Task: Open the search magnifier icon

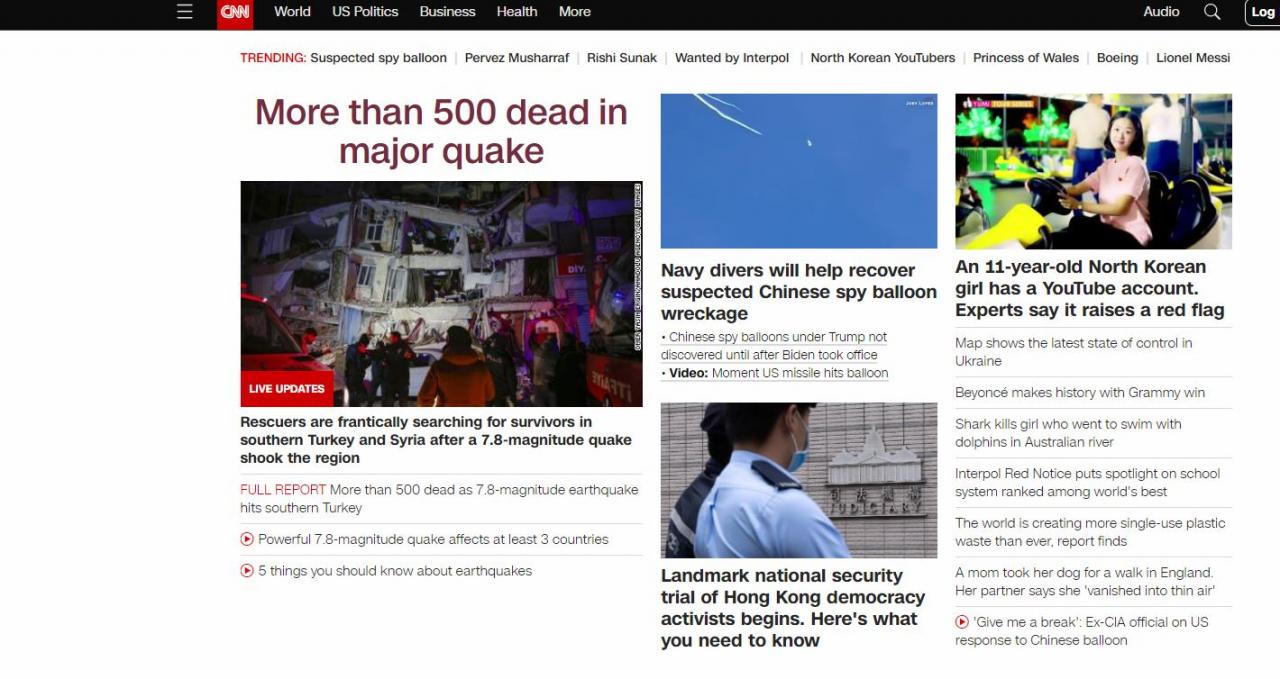Action: coord(1212,12)
